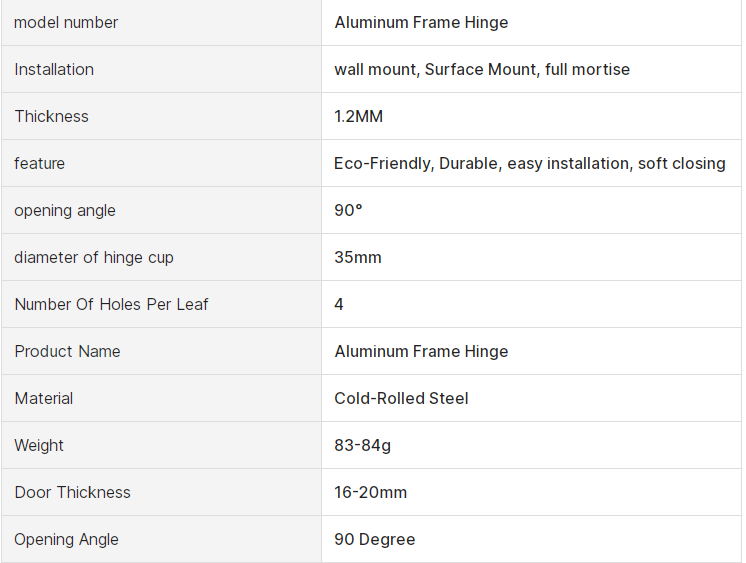
Task: Click the 'feature' label cell
Action: pos(39,163)
